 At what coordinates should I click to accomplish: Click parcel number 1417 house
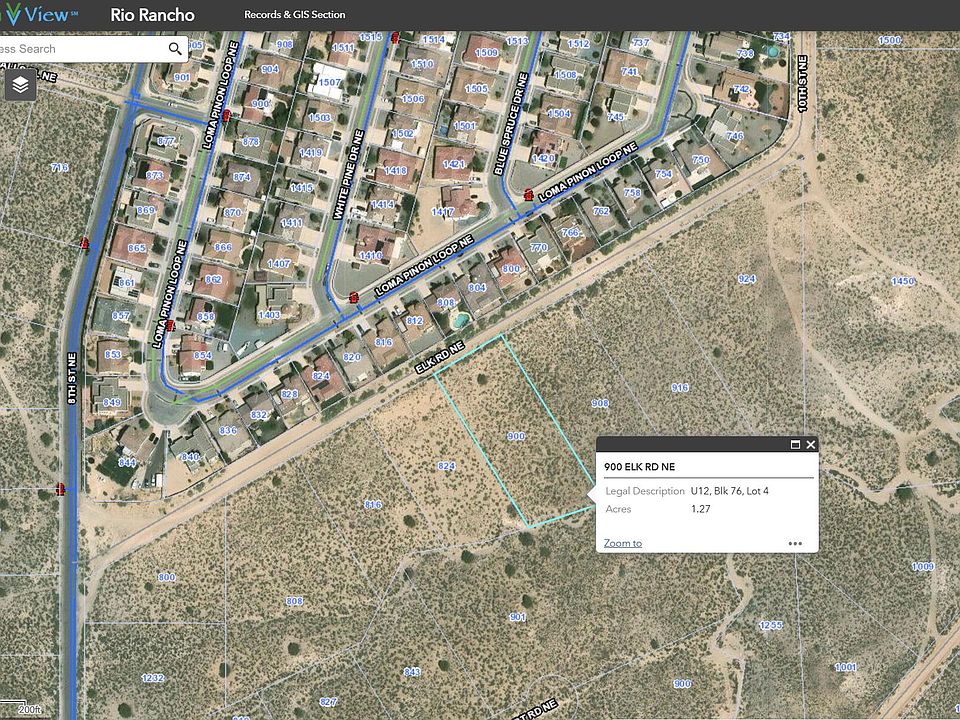pos(443,212)
